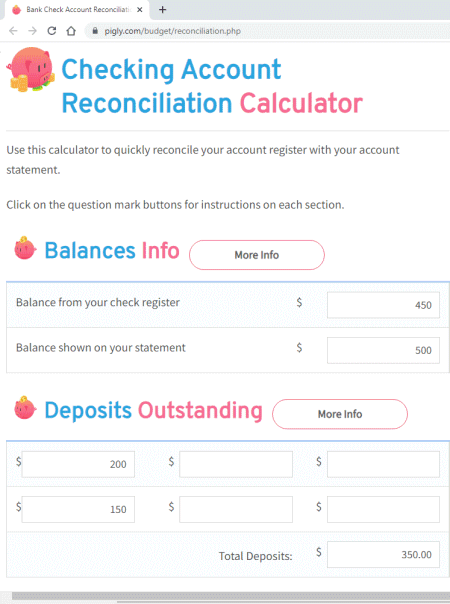450x604 pixels.
Task: Go to the browser home icon
Action: click(x=71, y=31)
